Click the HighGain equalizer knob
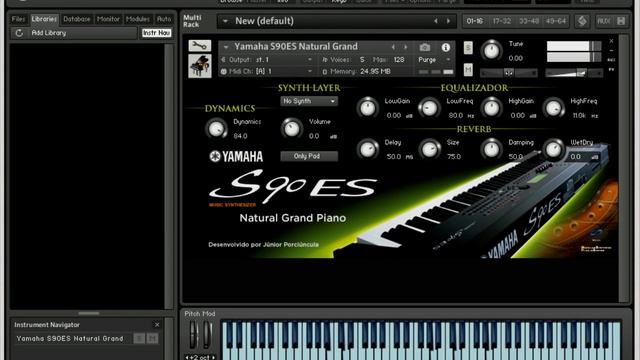 coord(491,108)
